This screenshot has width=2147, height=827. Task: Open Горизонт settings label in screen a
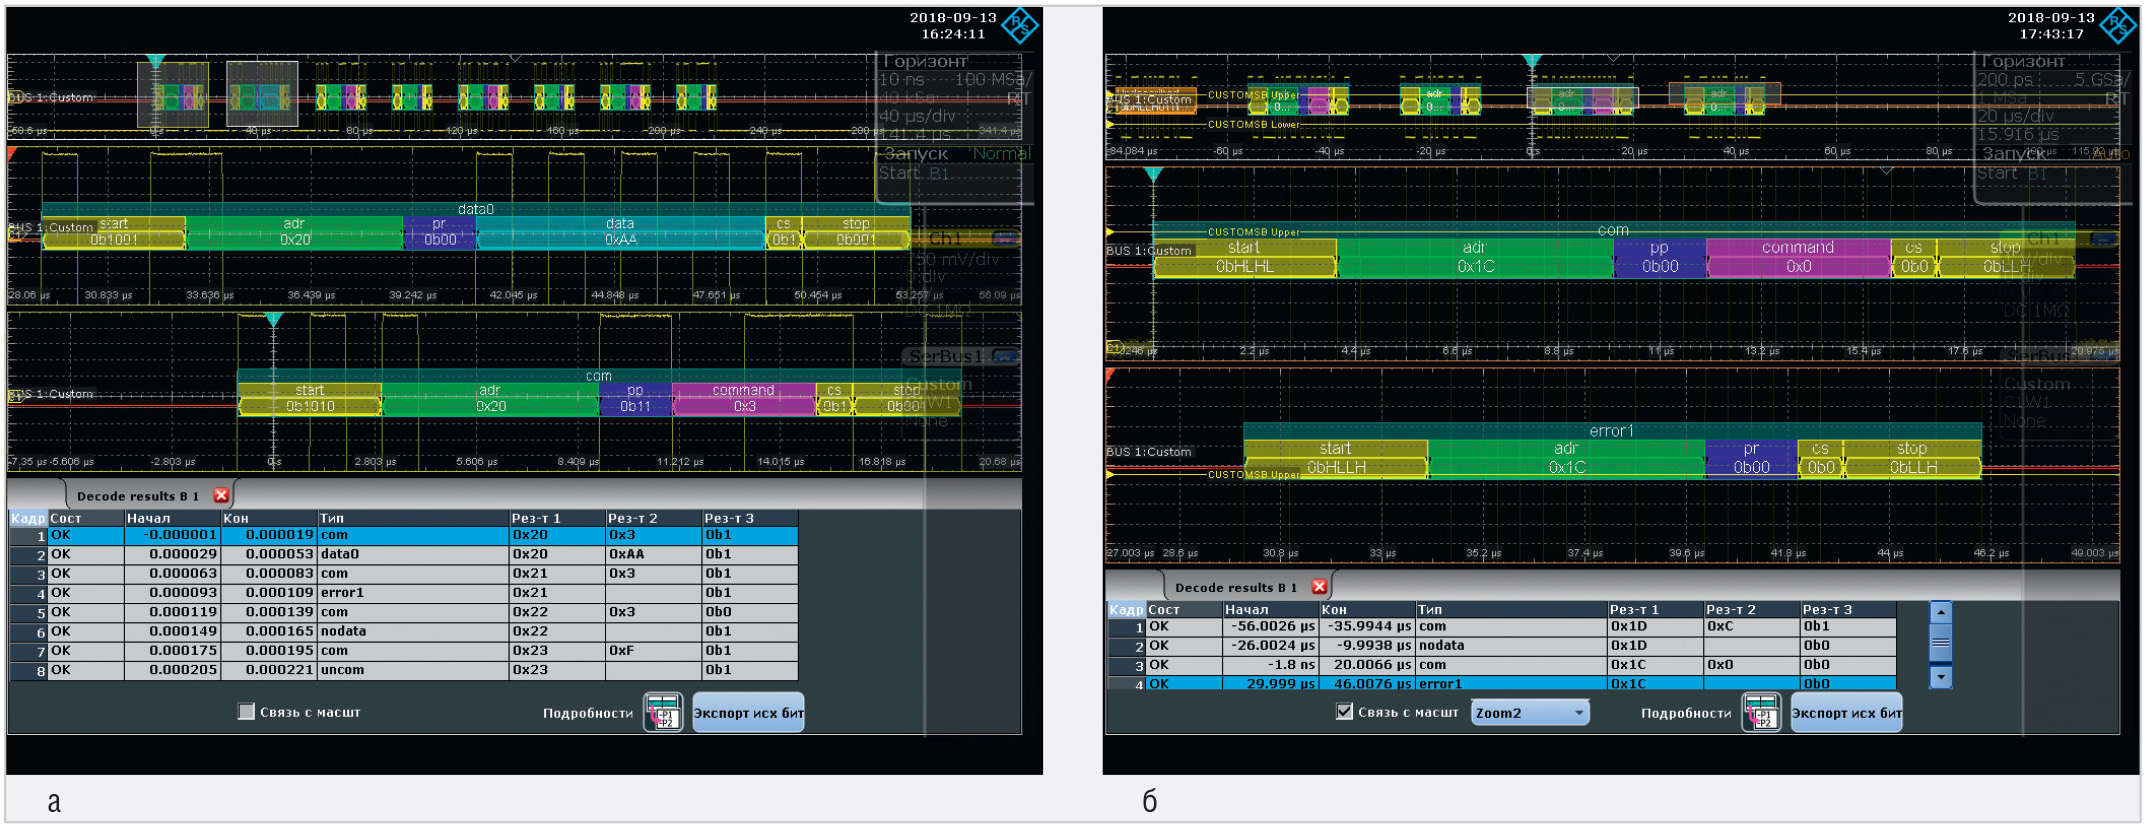tap(925, 61)
